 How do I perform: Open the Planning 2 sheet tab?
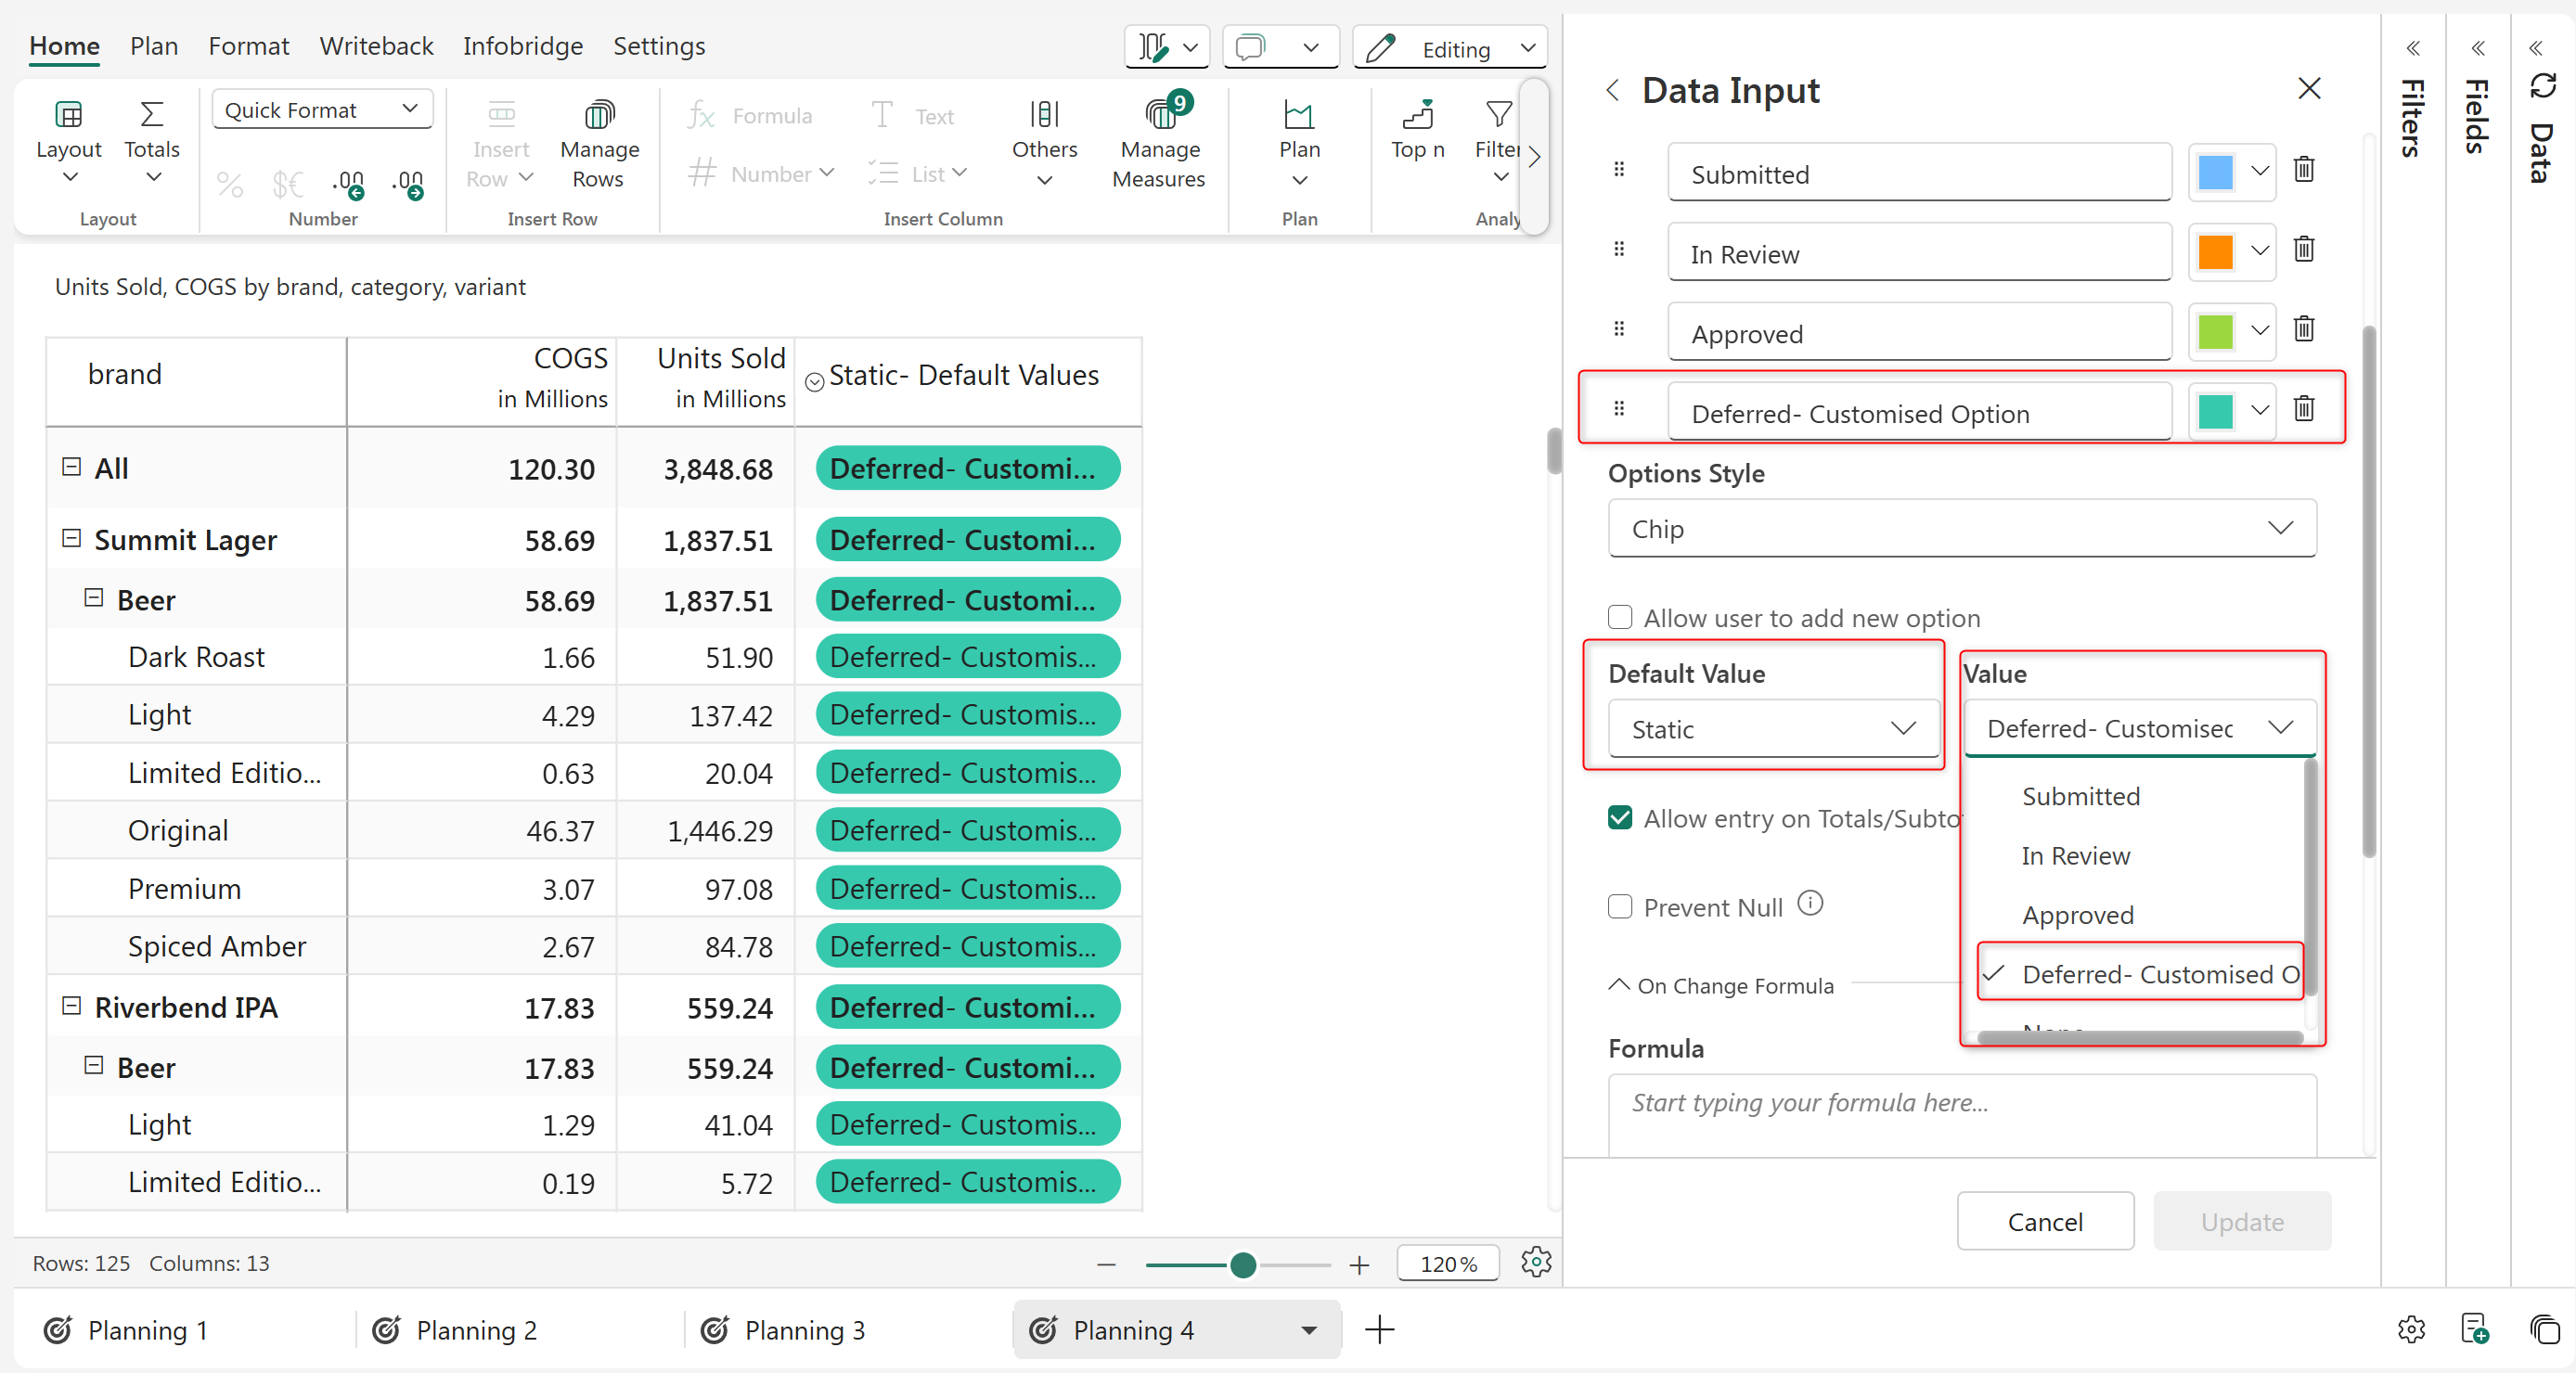(476, 1330)
